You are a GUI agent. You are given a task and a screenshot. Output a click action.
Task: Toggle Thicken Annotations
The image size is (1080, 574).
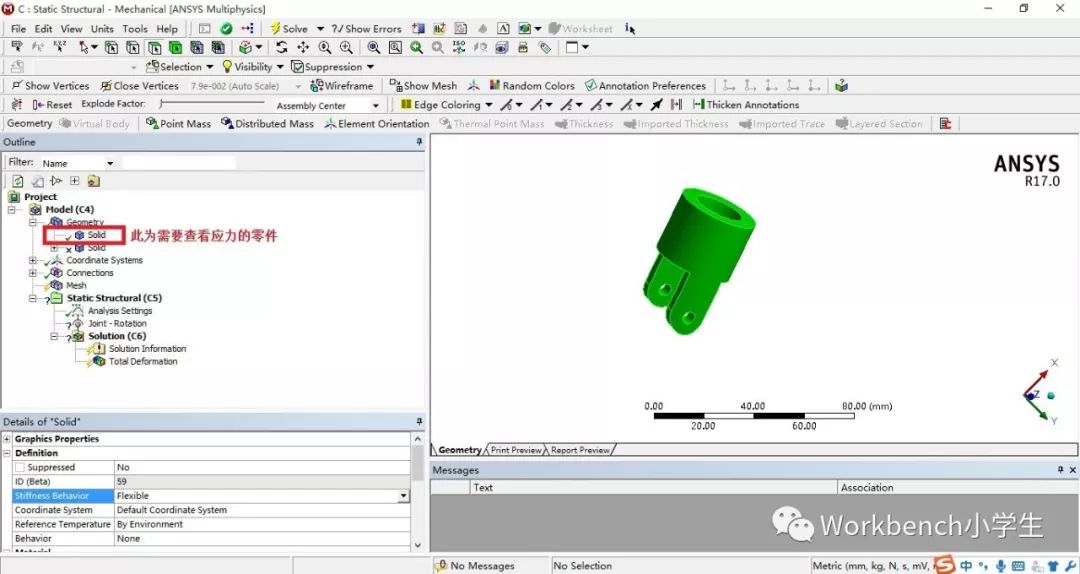click(746, 105)
